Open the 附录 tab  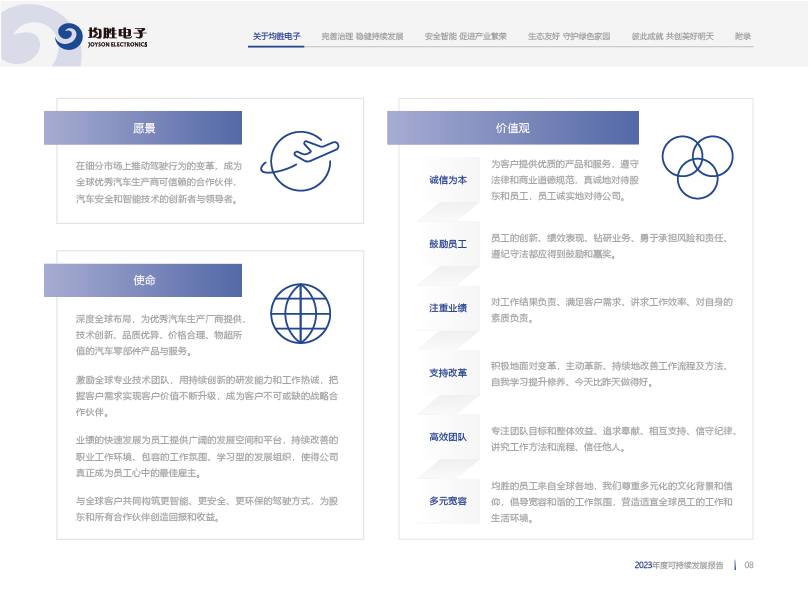tap(743, 36)
